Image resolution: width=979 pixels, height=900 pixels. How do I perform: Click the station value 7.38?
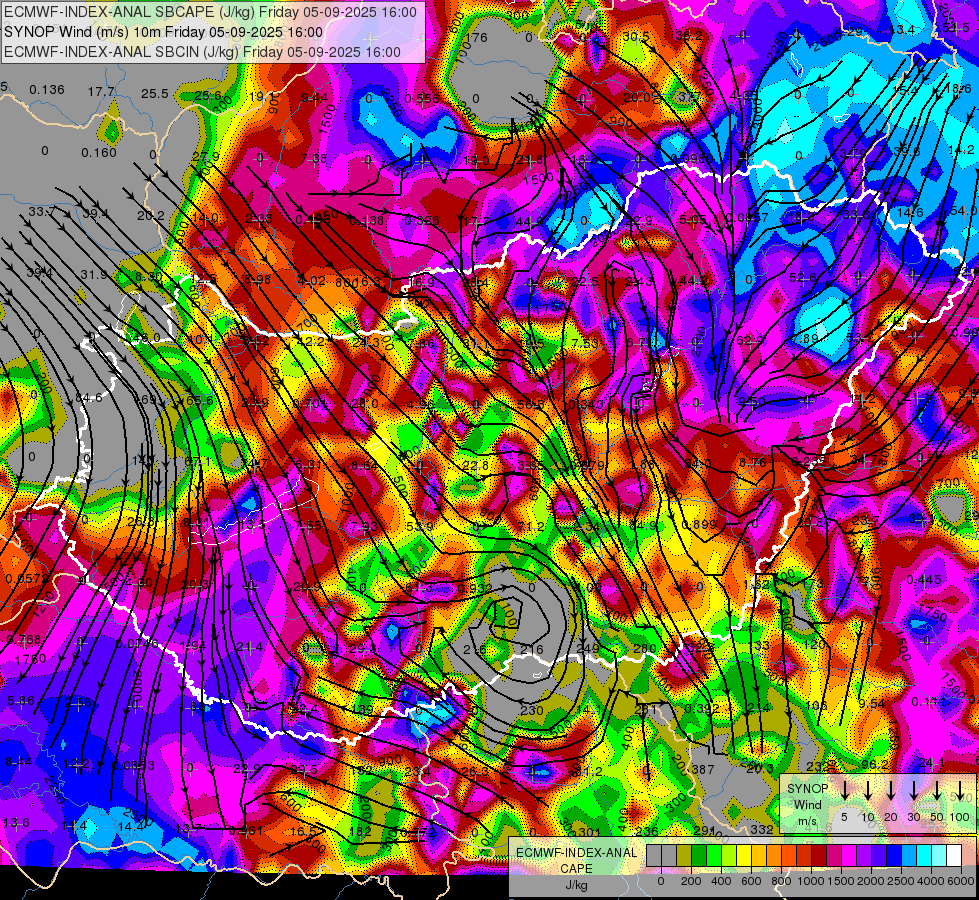tap(314, 159)
